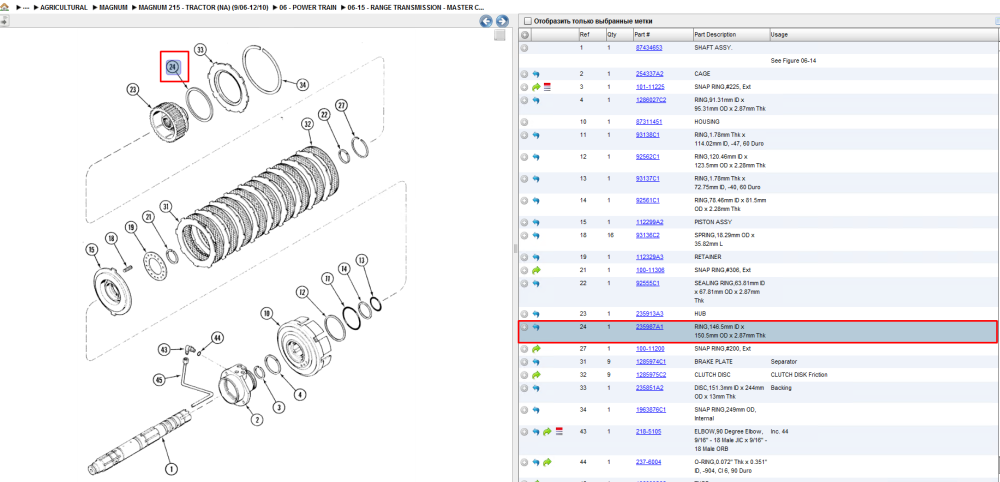
Task: Click blue arrow icon on 235987A1 row
Action: (x=536, y=327)
